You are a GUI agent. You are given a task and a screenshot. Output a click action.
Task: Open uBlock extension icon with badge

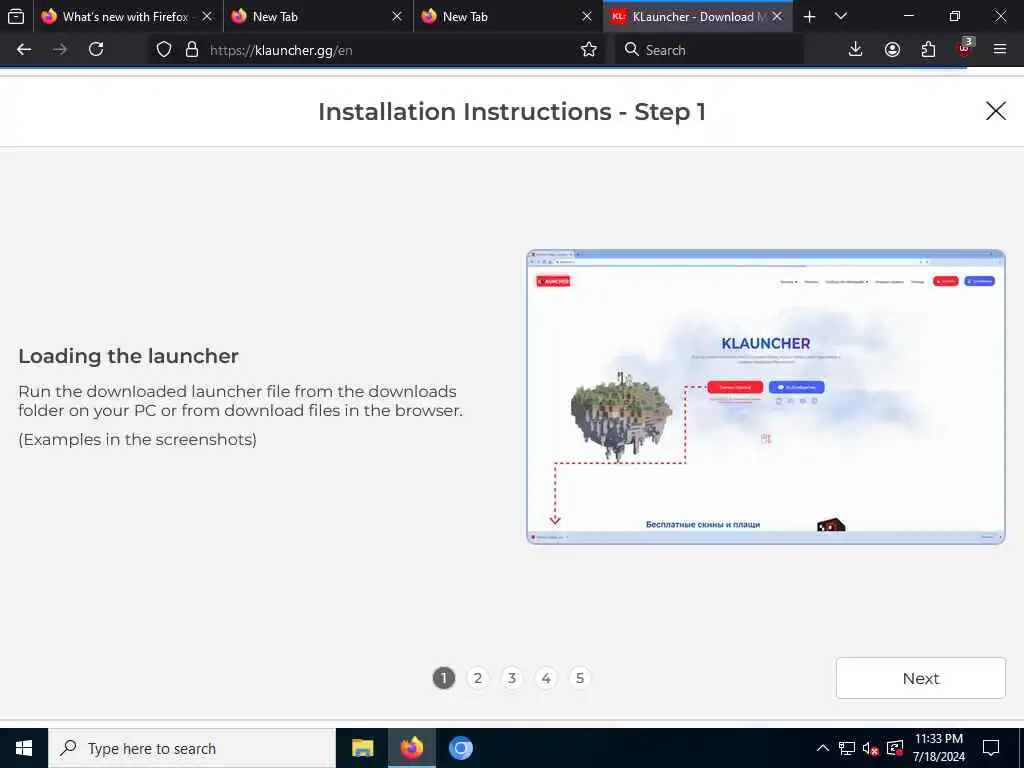[965, 48]
